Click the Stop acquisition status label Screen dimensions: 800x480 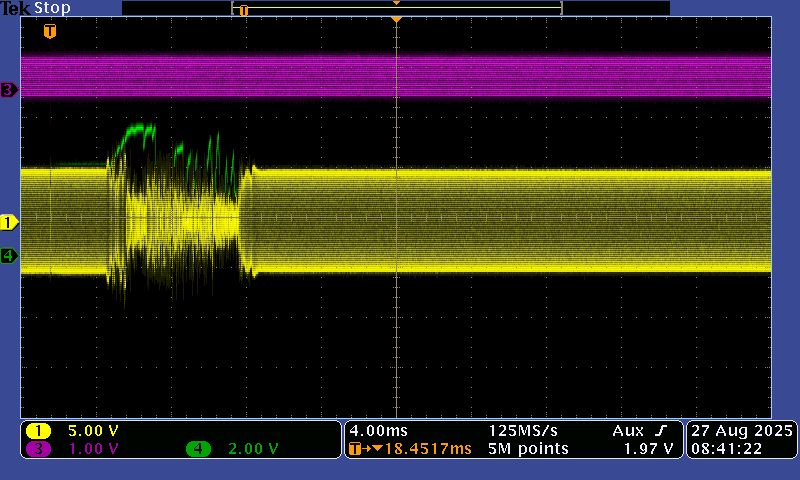point(52,8)
